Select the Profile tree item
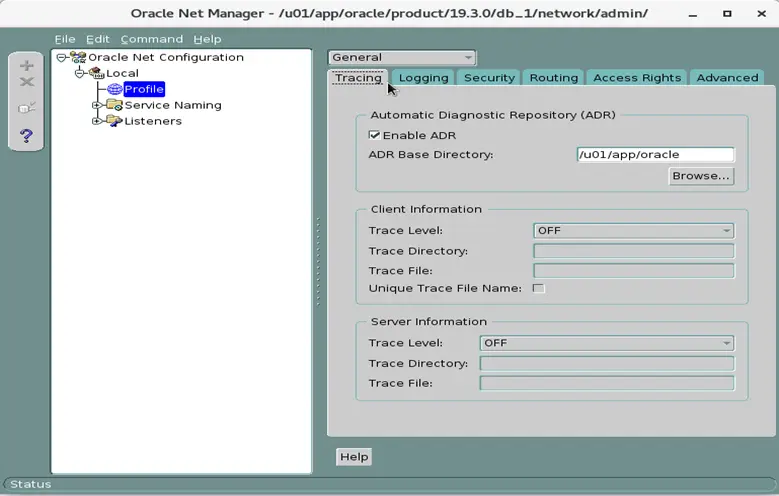The image size is (779, 496). pos(144,89)
